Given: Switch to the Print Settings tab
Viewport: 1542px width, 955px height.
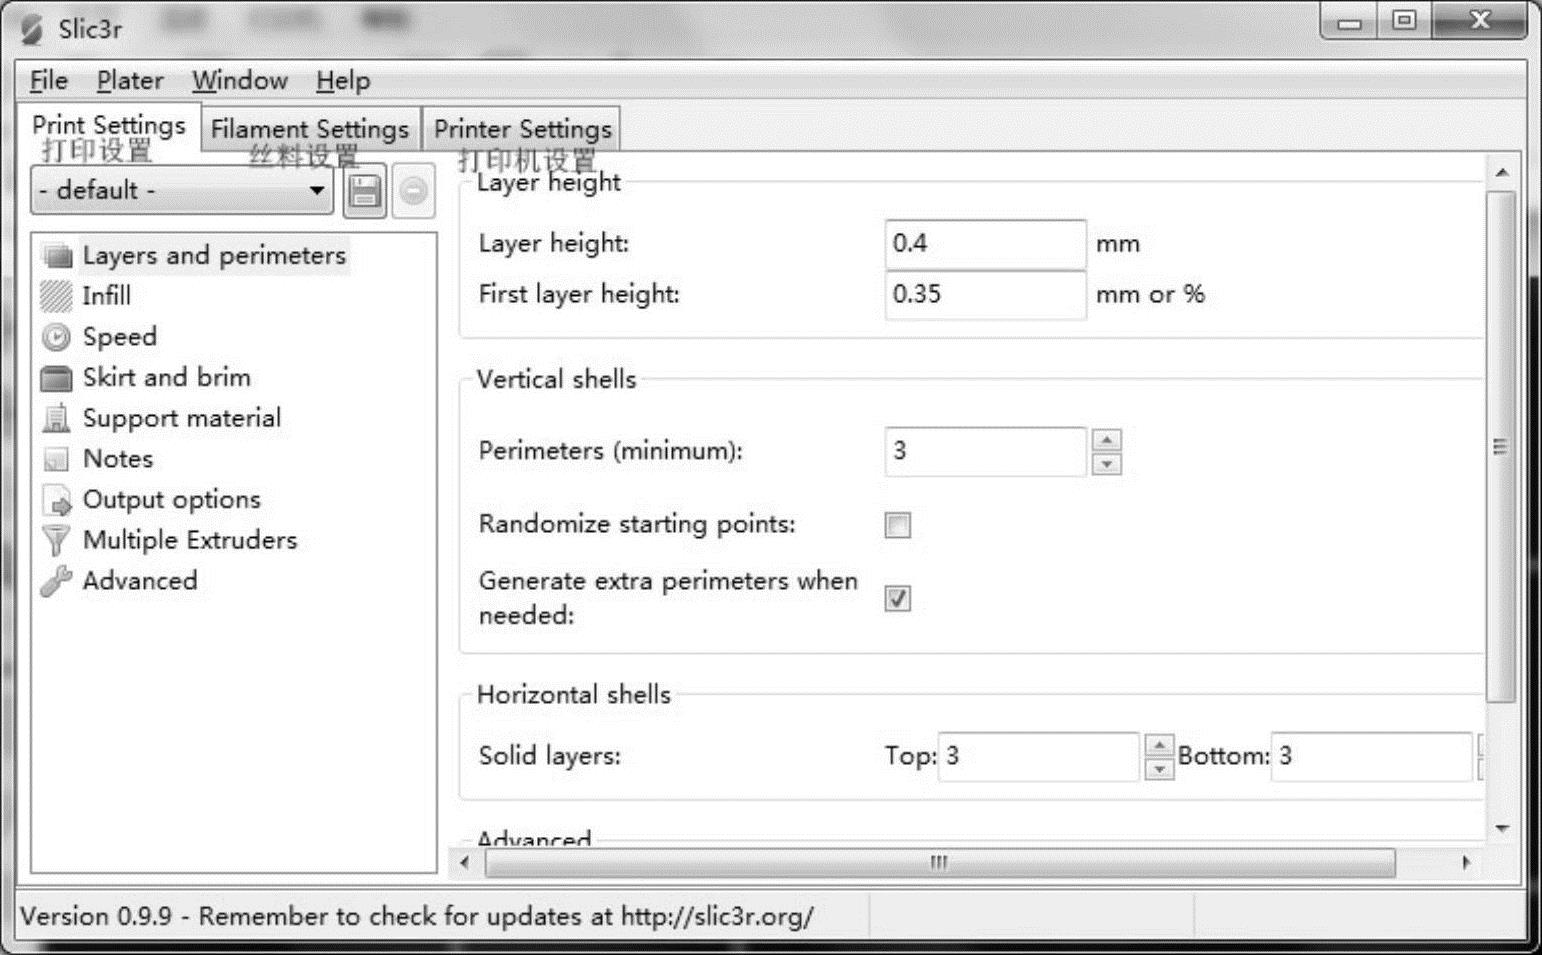Looking at the screenshot, I should coord(109,126).
